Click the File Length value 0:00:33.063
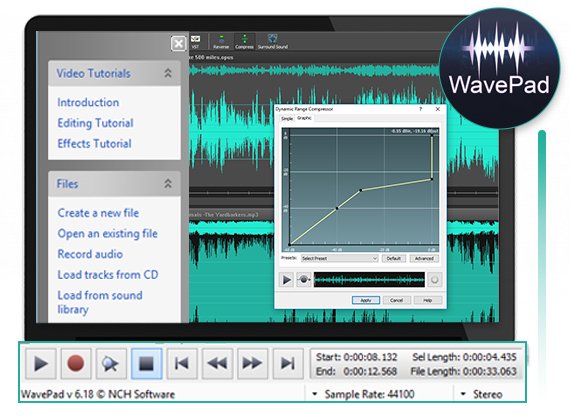Image resolution: width=570 pixels, height=420 pixels. pyautogui.click(x=489, y=371)
